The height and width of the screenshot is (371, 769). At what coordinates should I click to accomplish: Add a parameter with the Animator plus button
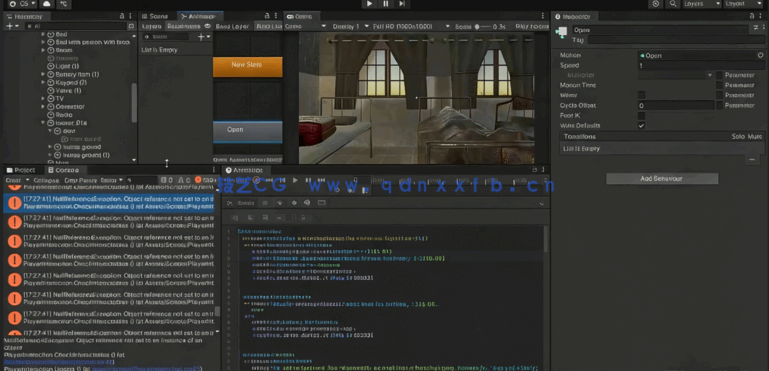203,37
